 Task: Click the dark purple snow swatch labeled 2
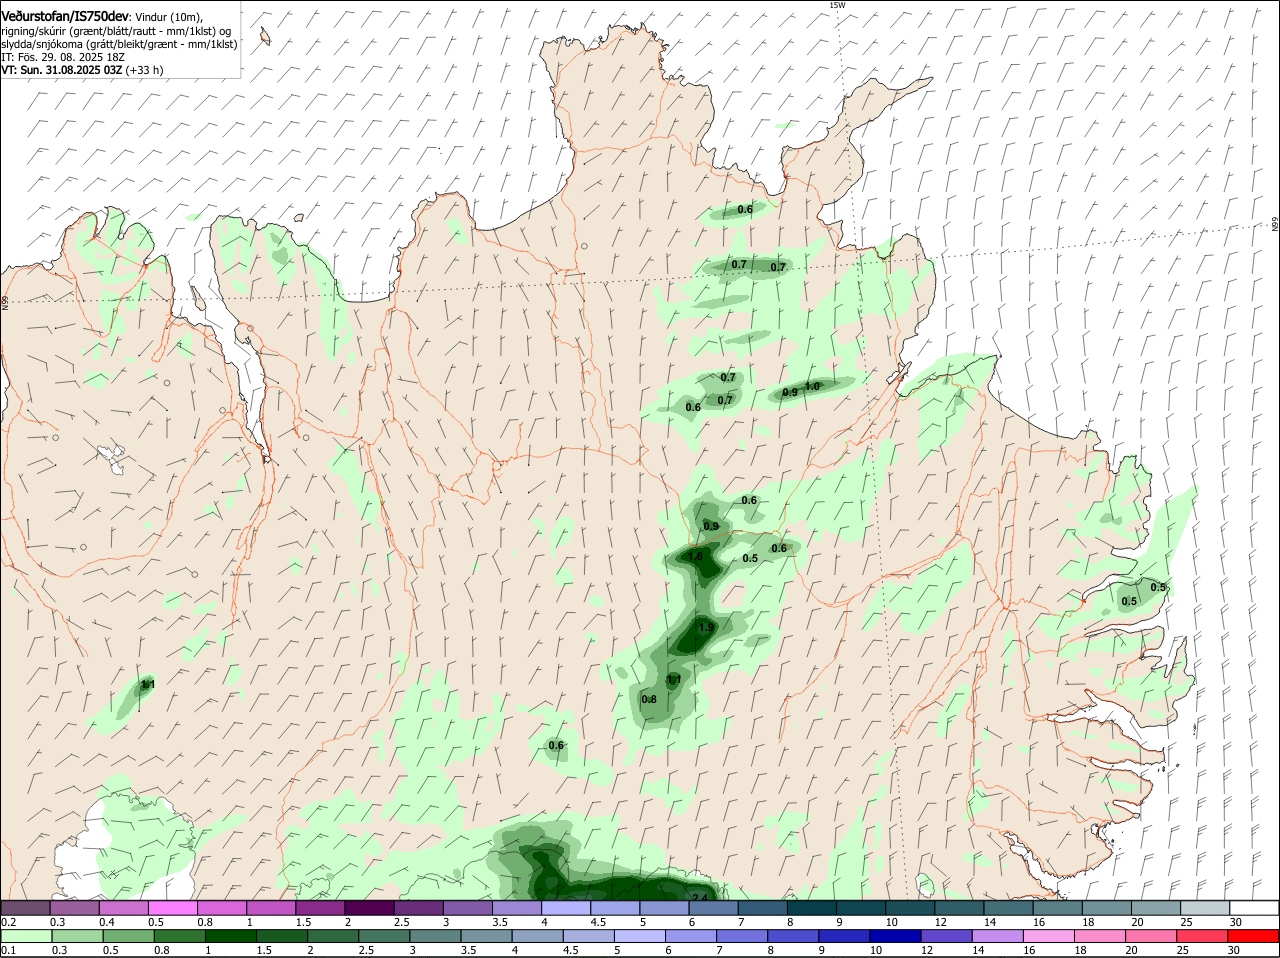[x=369, y=907]
